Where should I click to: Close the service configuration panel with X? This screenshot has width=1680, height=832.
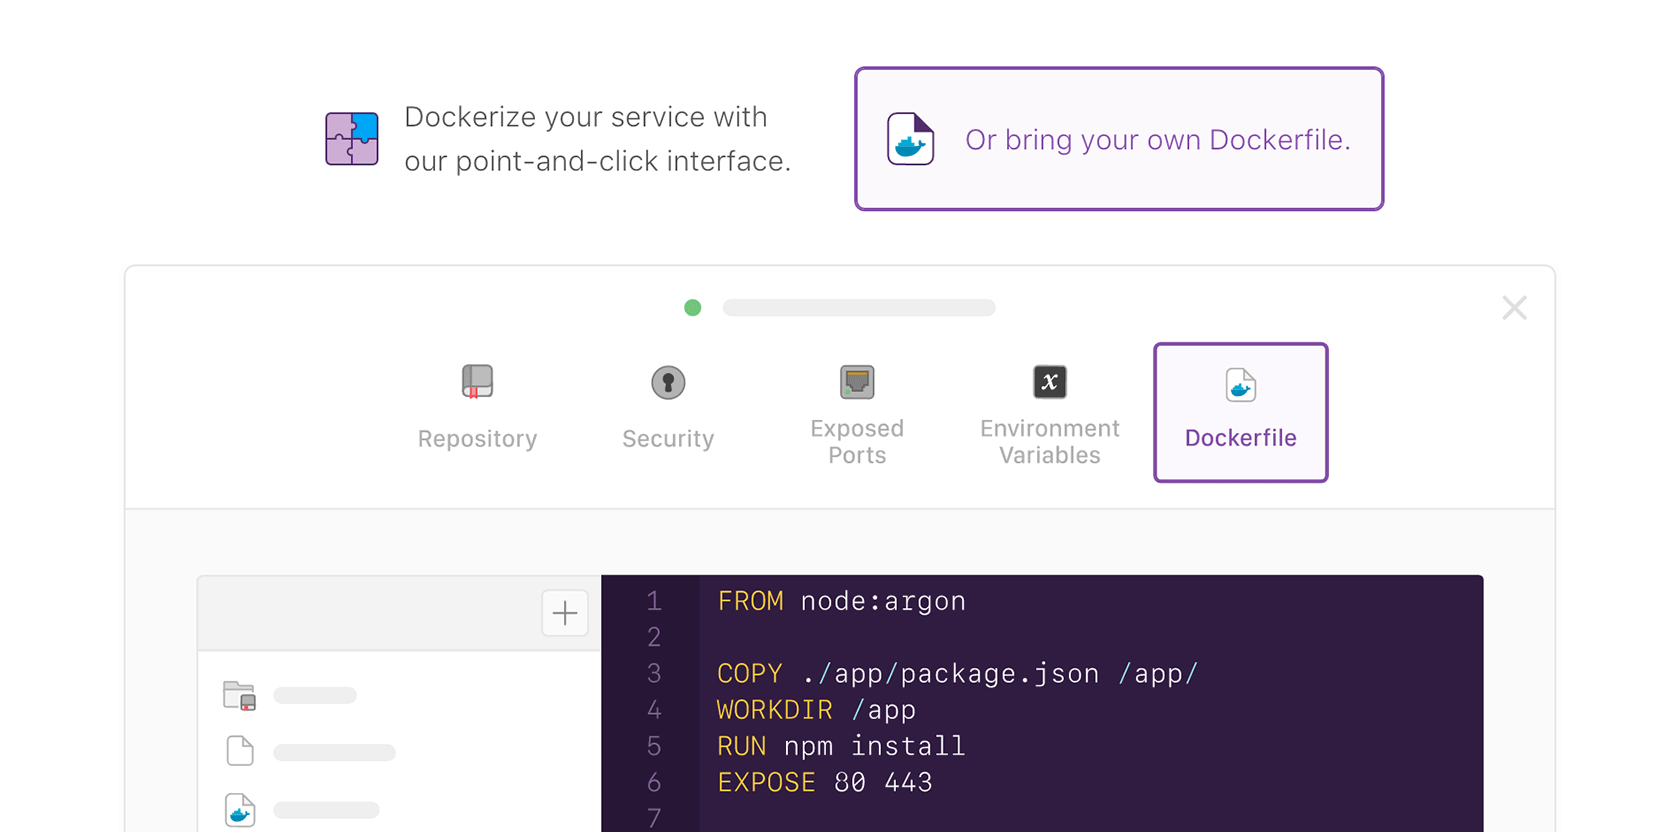(x=1514, y=308)
